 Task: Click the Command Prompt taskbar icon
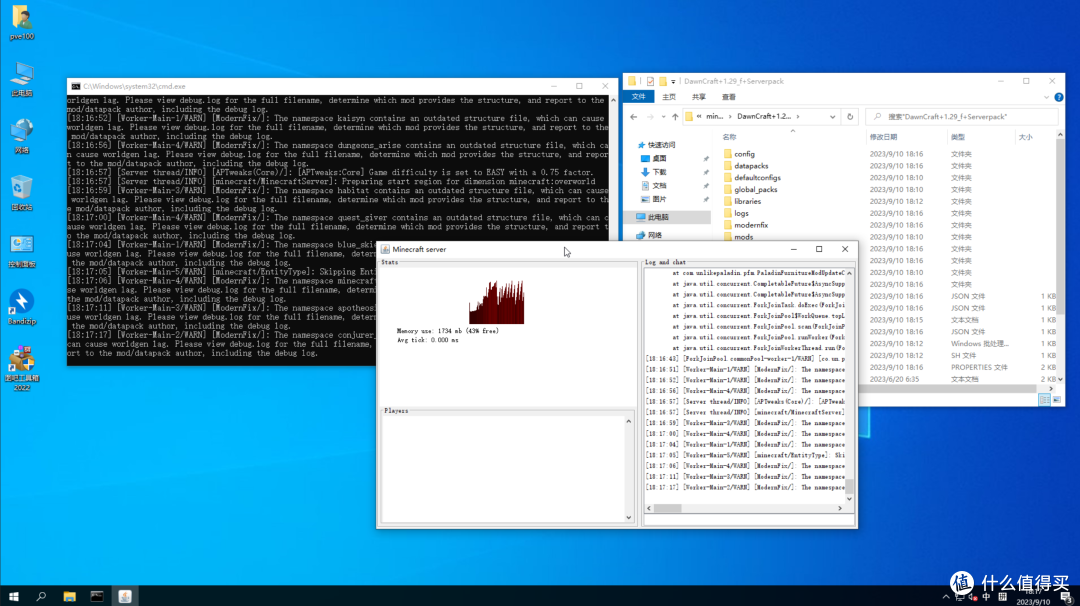pyautogui.click(x=96, y=596)
